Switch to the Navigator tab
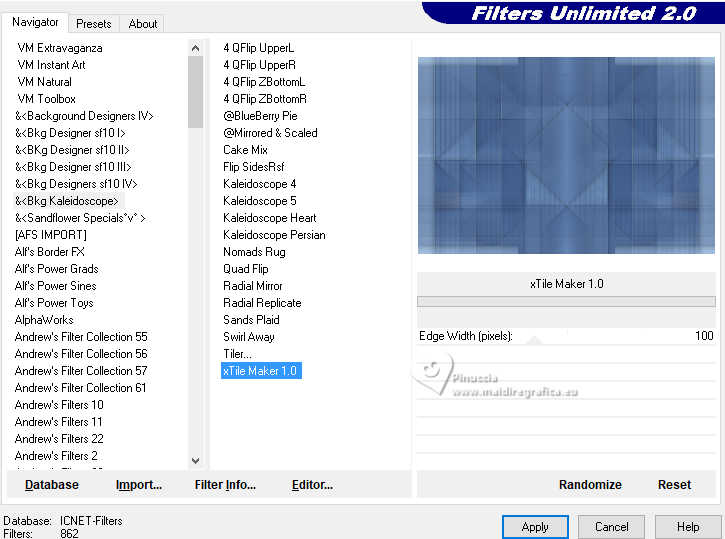The image size is (725, 539). click(35, 22)
